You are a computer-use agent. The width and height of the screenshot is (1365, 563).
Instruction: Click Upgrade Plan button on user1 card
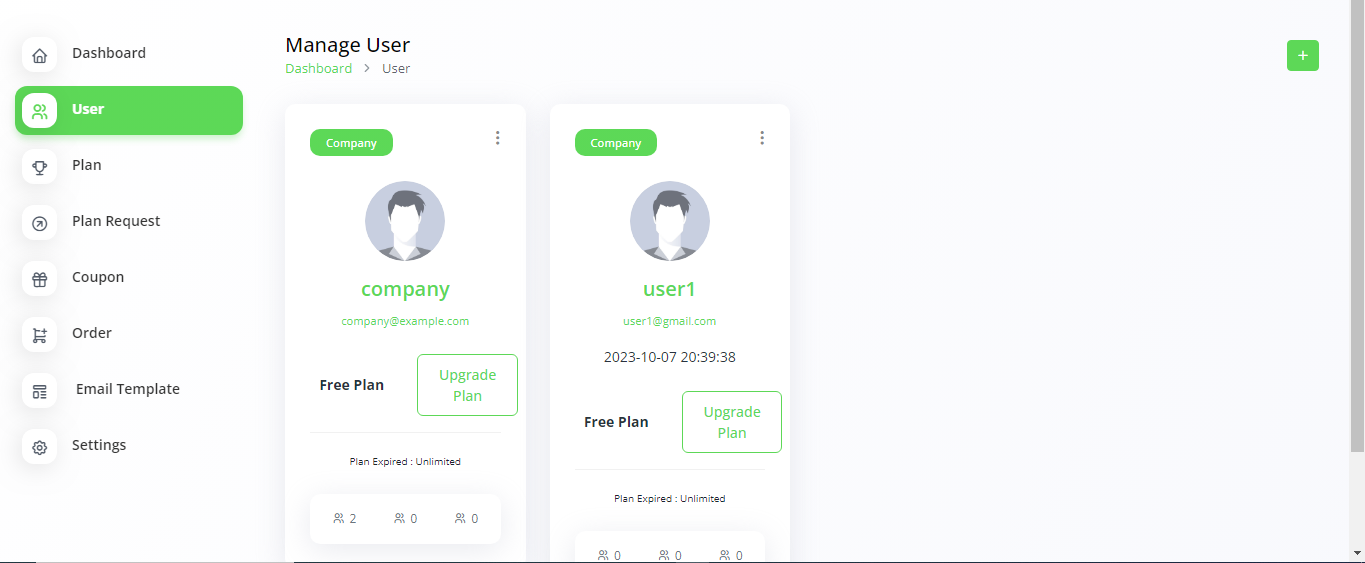[732, 422]
